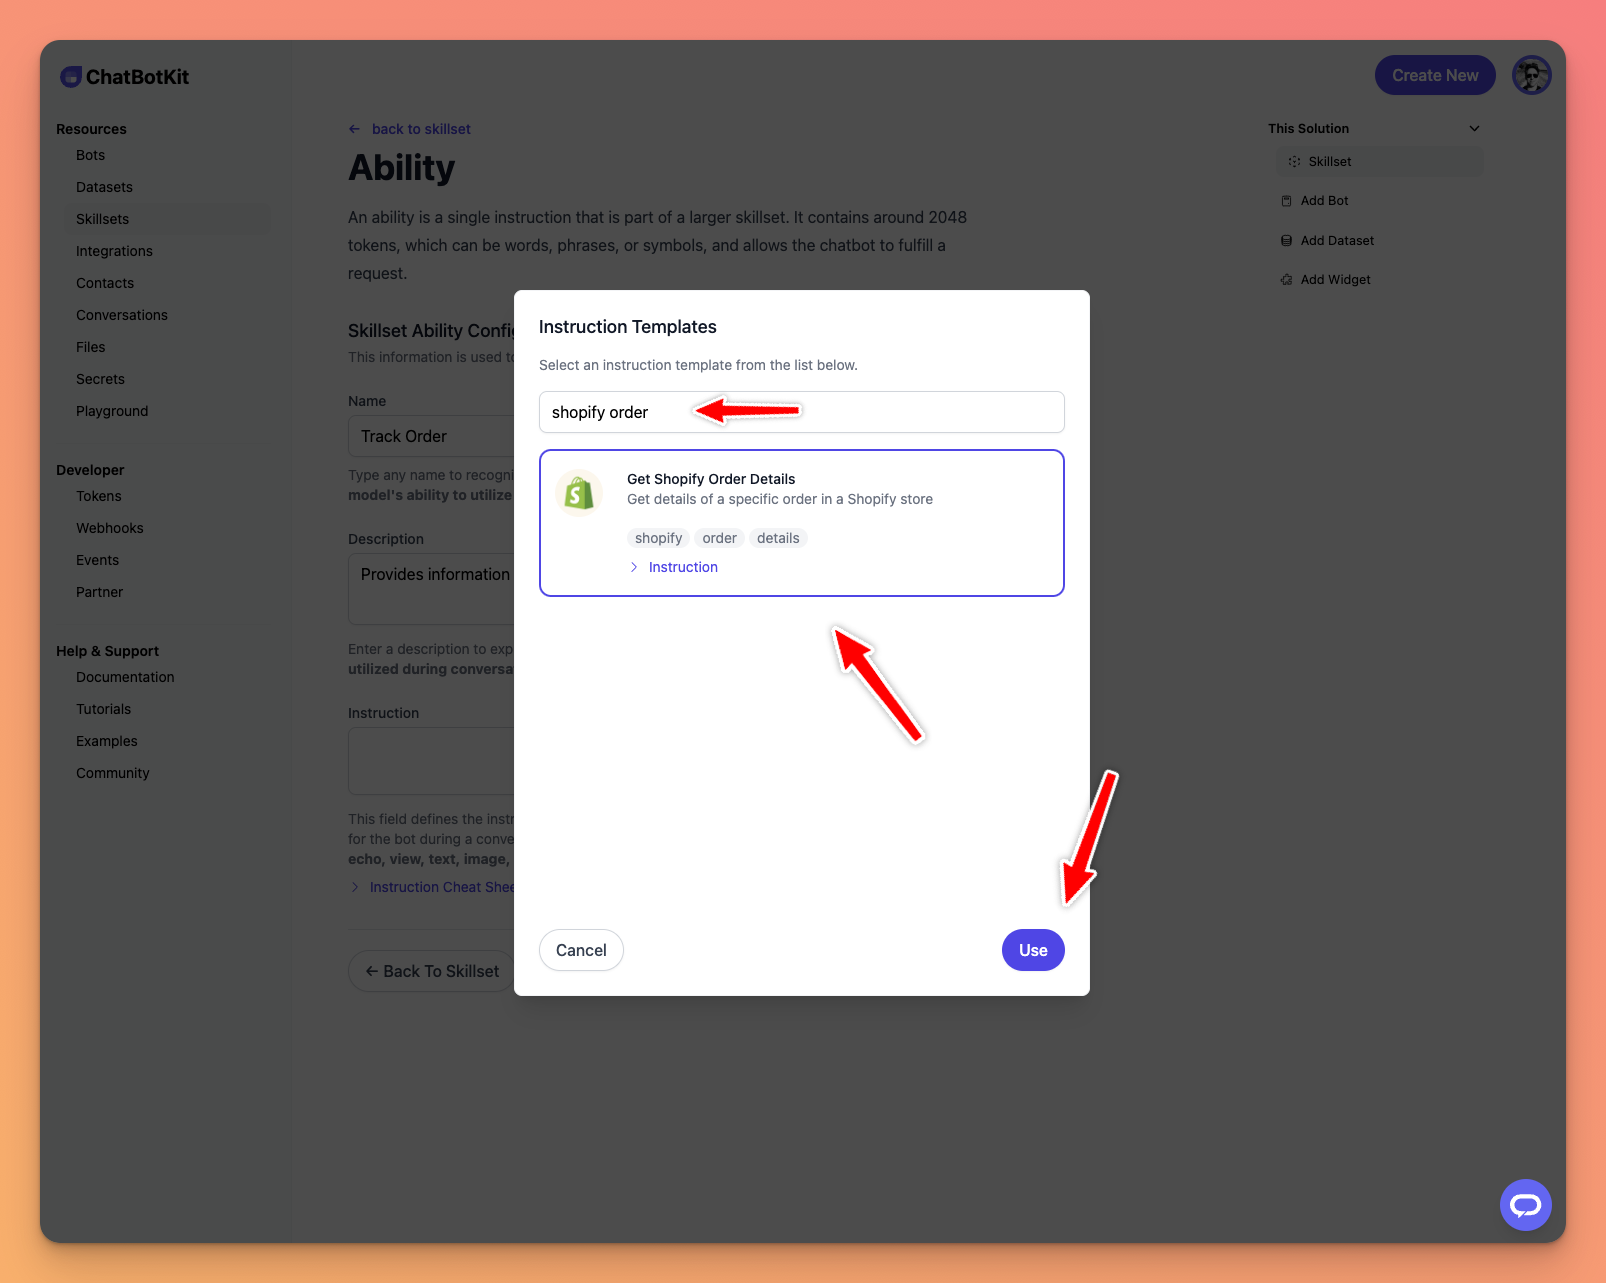Open Conversations in sidebar
1606x1283 pixels.
(x=122, y=315)
